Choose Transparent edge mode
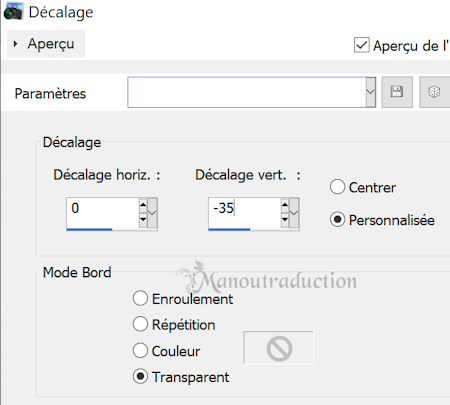 tap(140, 377)
